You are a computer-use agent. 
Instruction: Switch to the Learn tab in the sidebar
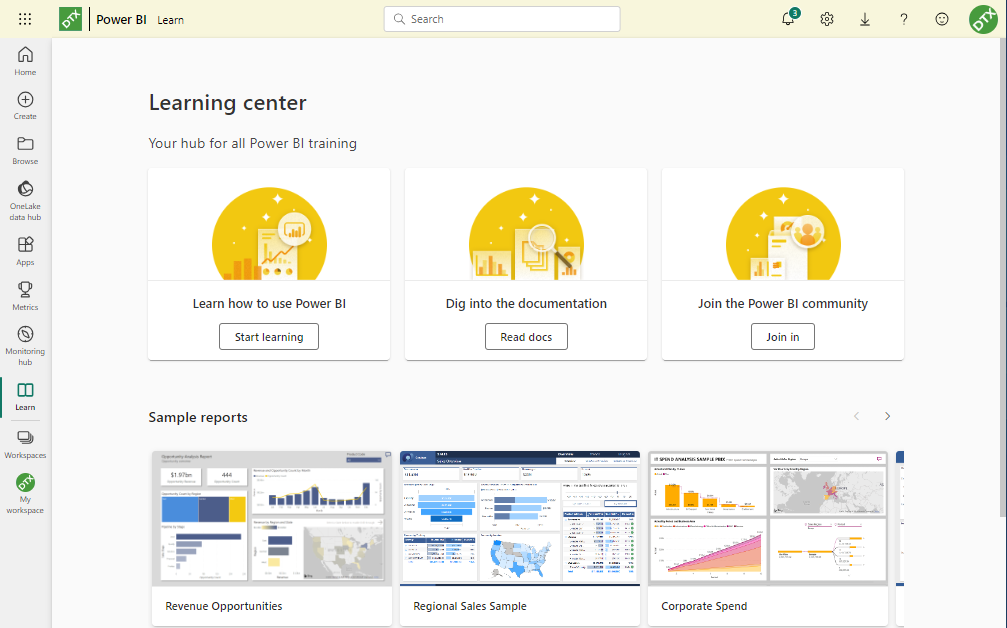click(24, 394)
